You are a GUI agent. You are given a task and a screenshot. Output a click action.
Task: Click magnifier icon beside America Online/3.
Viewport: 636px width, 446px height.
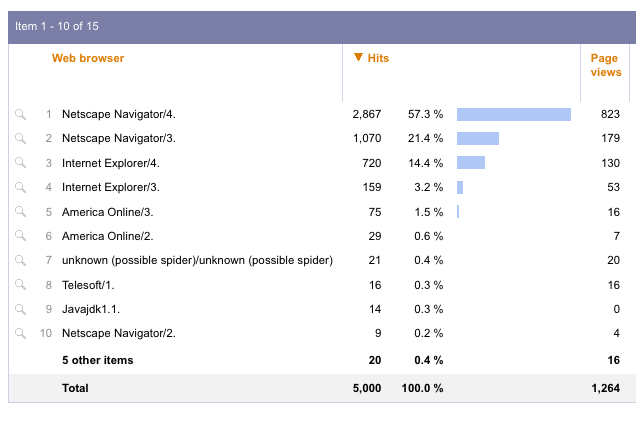(20, 212)
